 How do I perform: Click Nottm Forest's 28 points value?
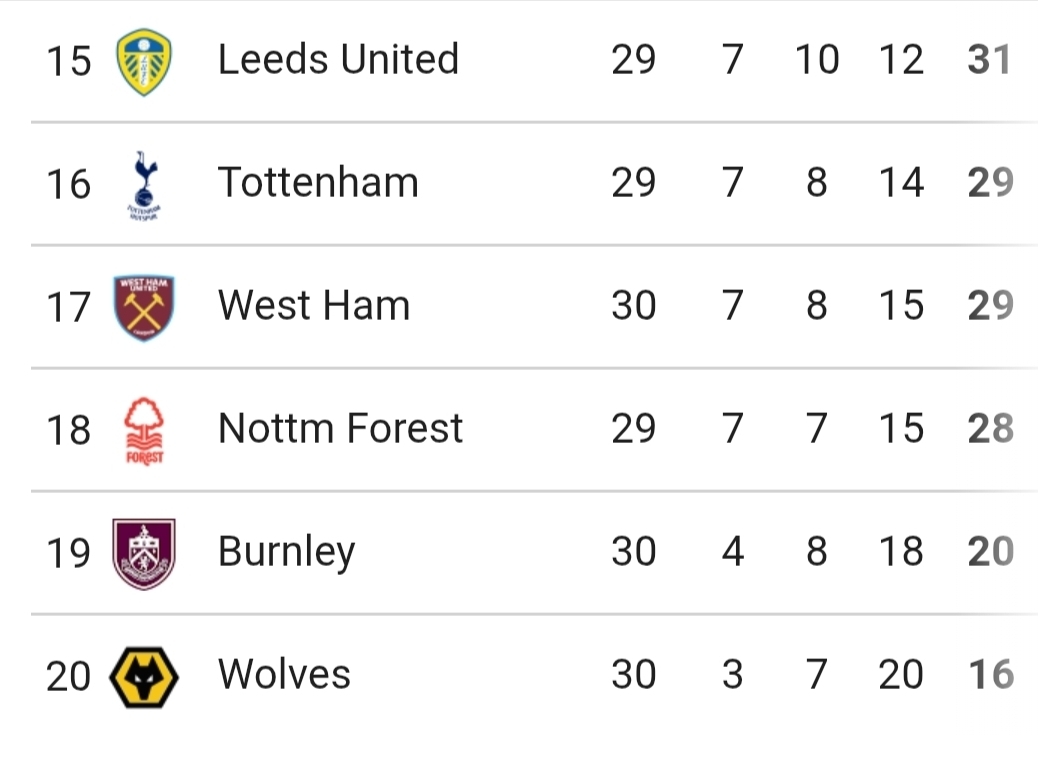tap(990, 429)
